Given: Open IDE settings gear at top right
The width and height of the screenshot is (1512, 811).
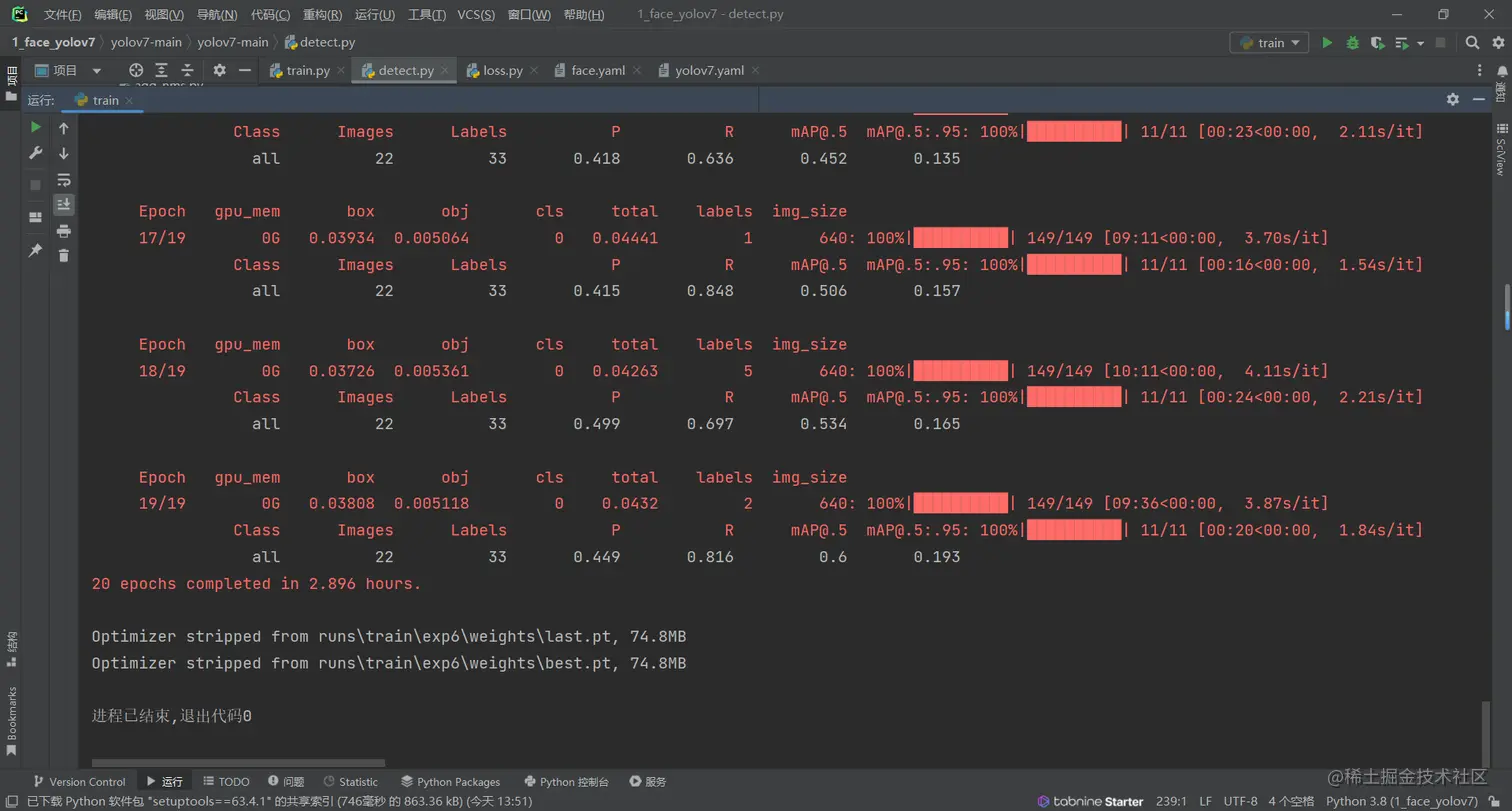Looking at the screenshot, I should [1496, 43].
